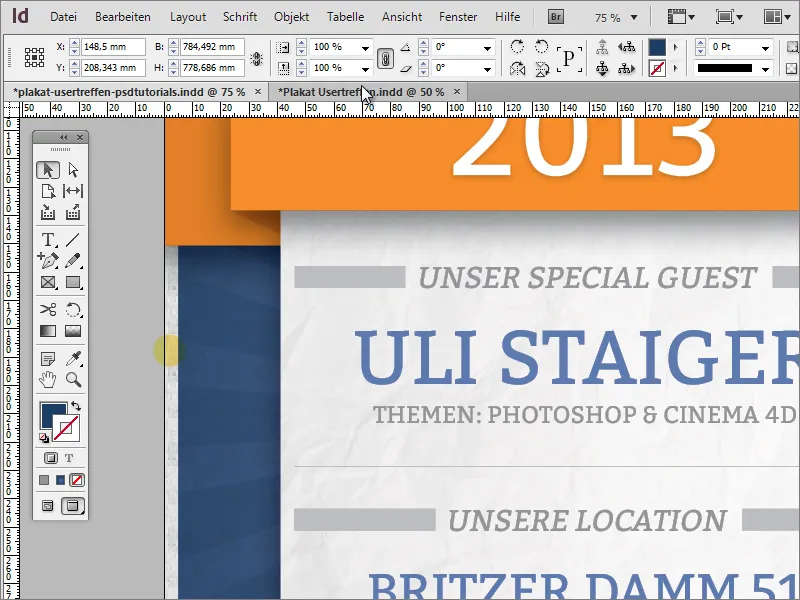Increase Y position with stepper up
This screenshot has width=800, height=600.
pos(74,64)
